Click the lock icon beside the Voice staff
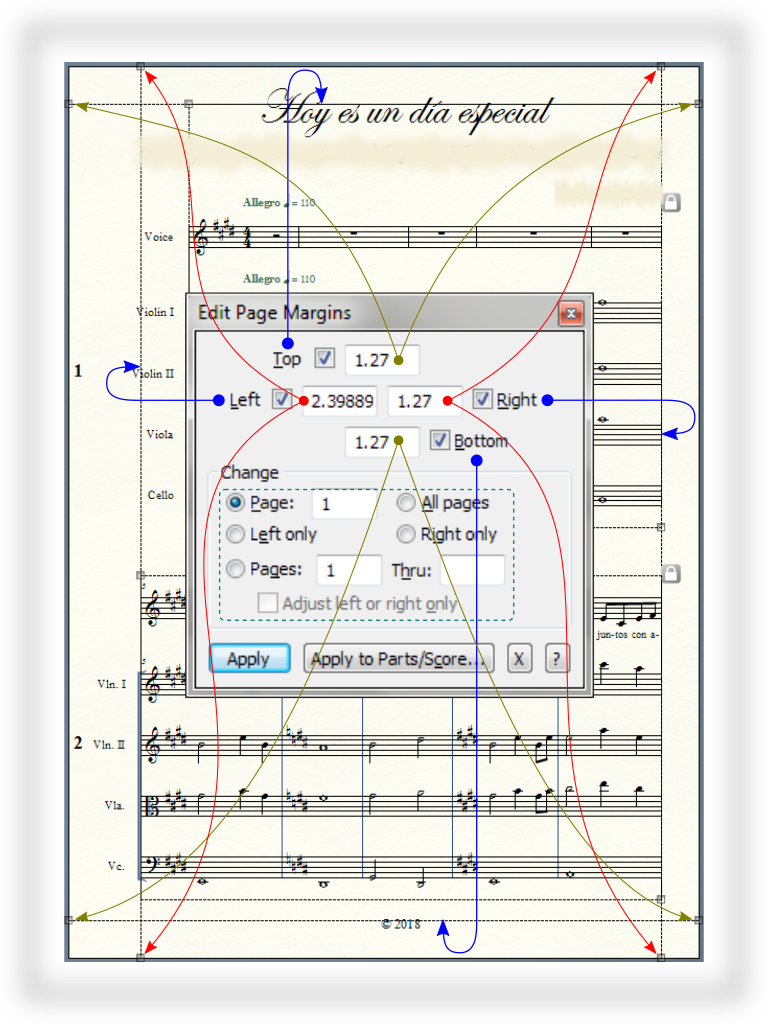 (672, 202)
